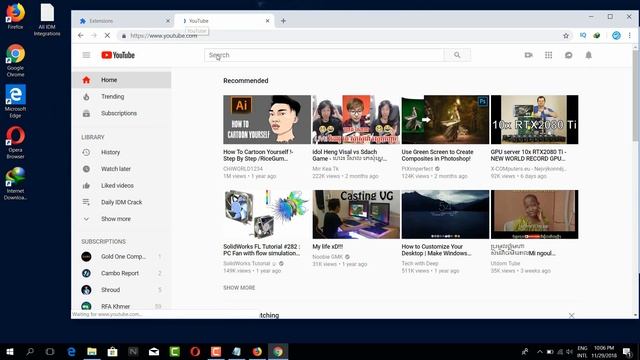Open Gold One Comp... subscription channel
This screenshot has width=640, height=360.
(x=122, y=257)
